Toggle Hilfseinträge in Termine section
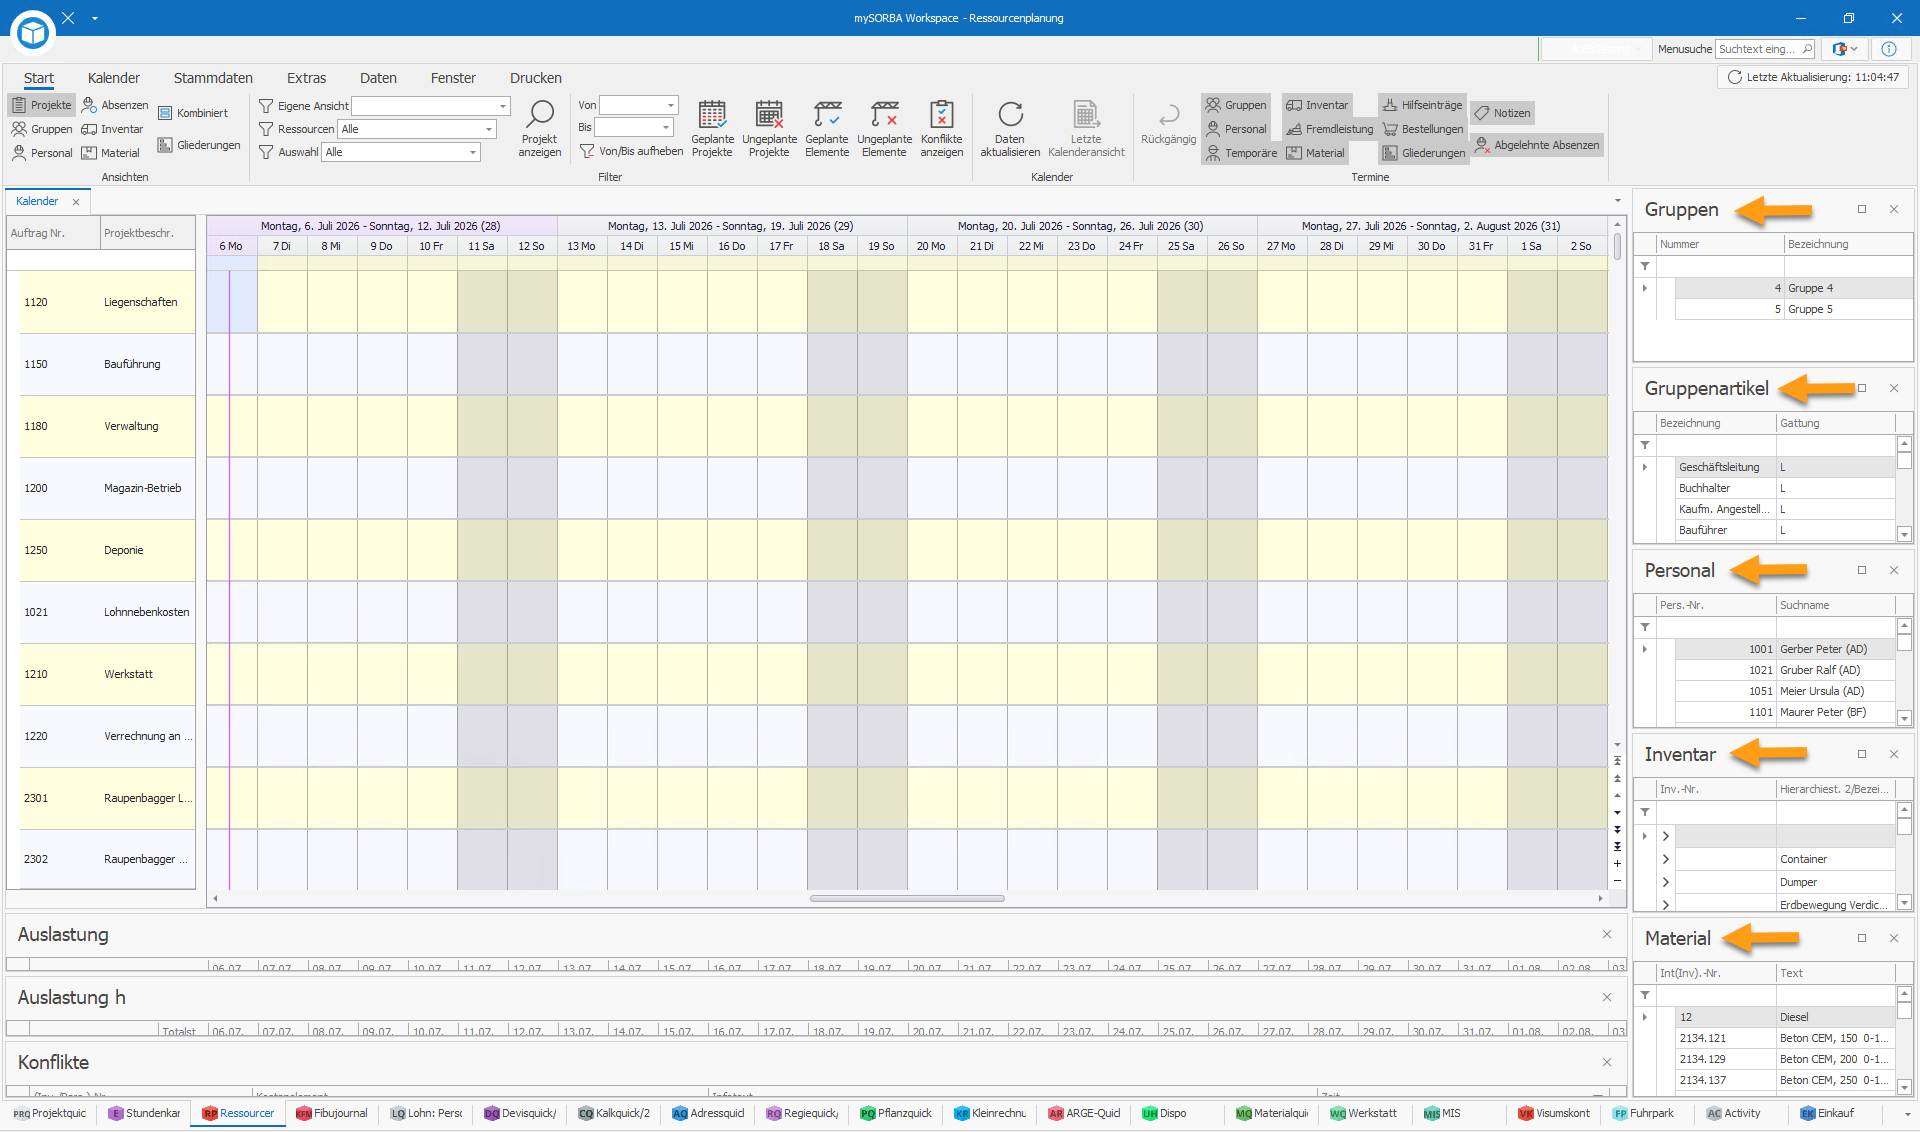 (1423, 105)
